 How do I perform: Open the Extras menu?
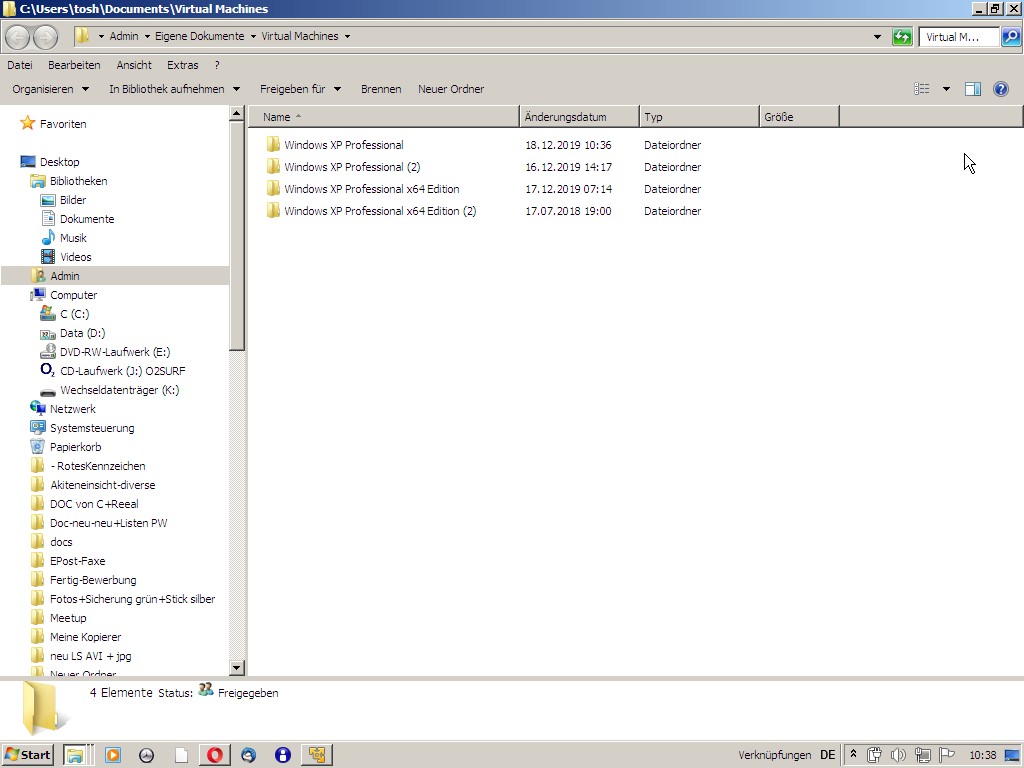[x=182, y=65]
